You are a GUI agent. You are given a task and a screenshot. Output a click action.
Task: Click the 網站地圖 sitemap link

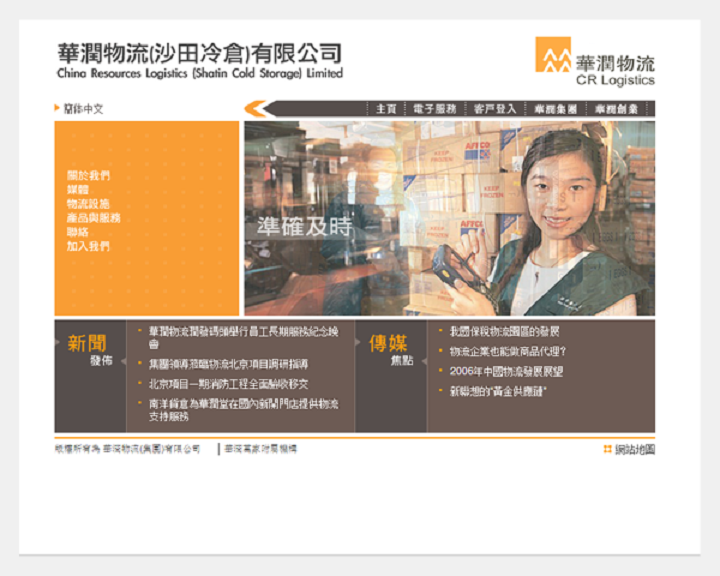click(x=635, y=450)
